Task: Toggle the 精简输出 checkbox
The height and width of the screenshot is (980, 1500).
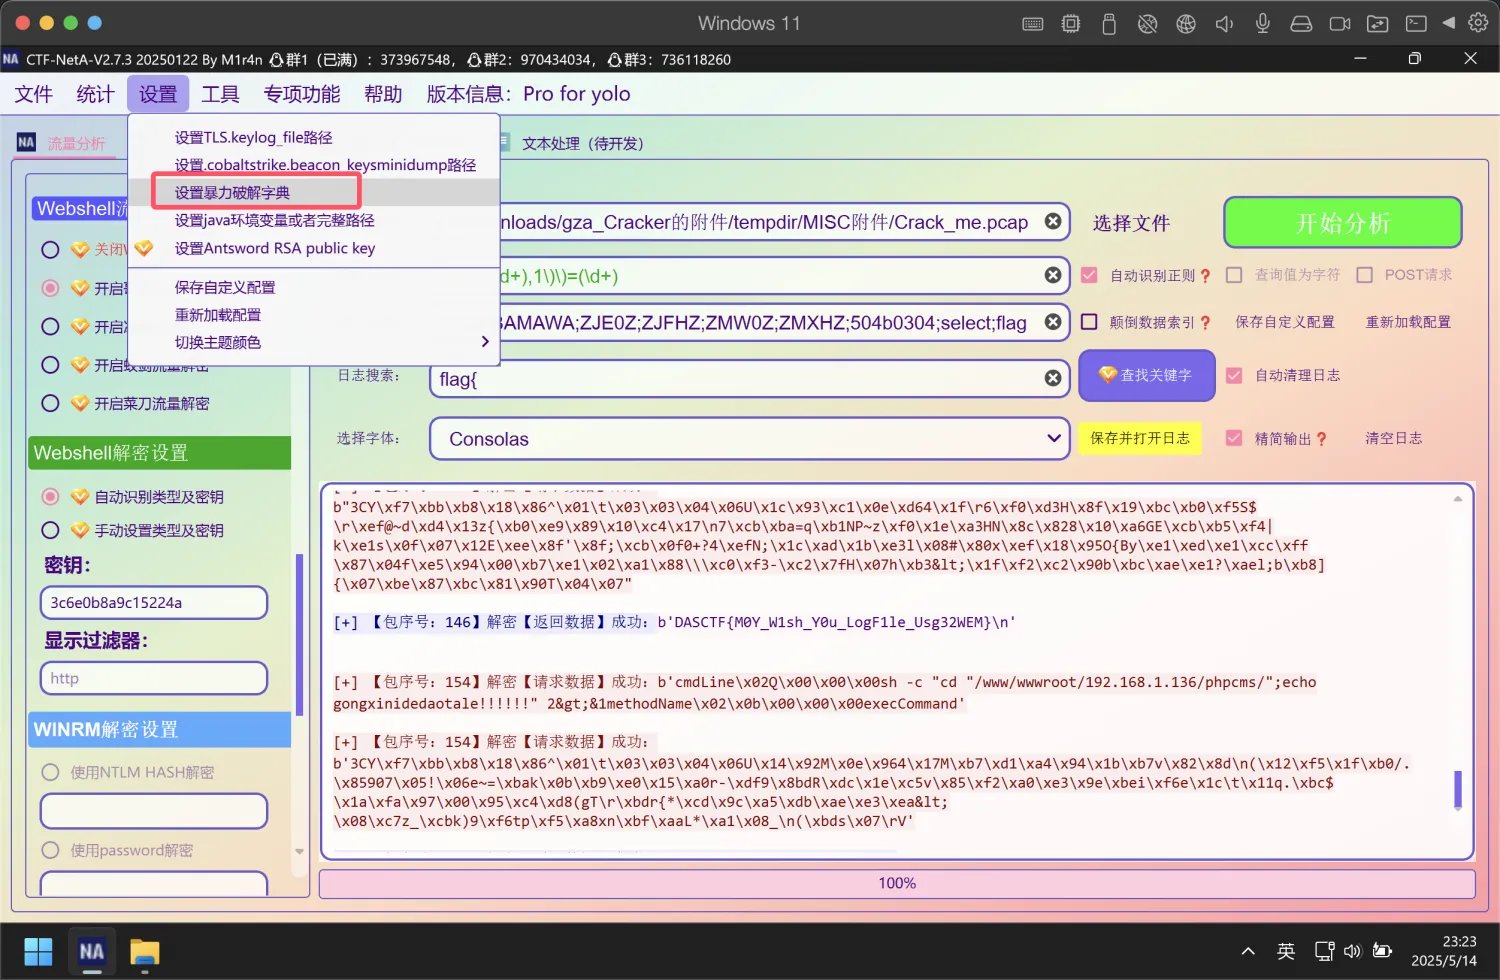Action: [x=1234, y=438]
